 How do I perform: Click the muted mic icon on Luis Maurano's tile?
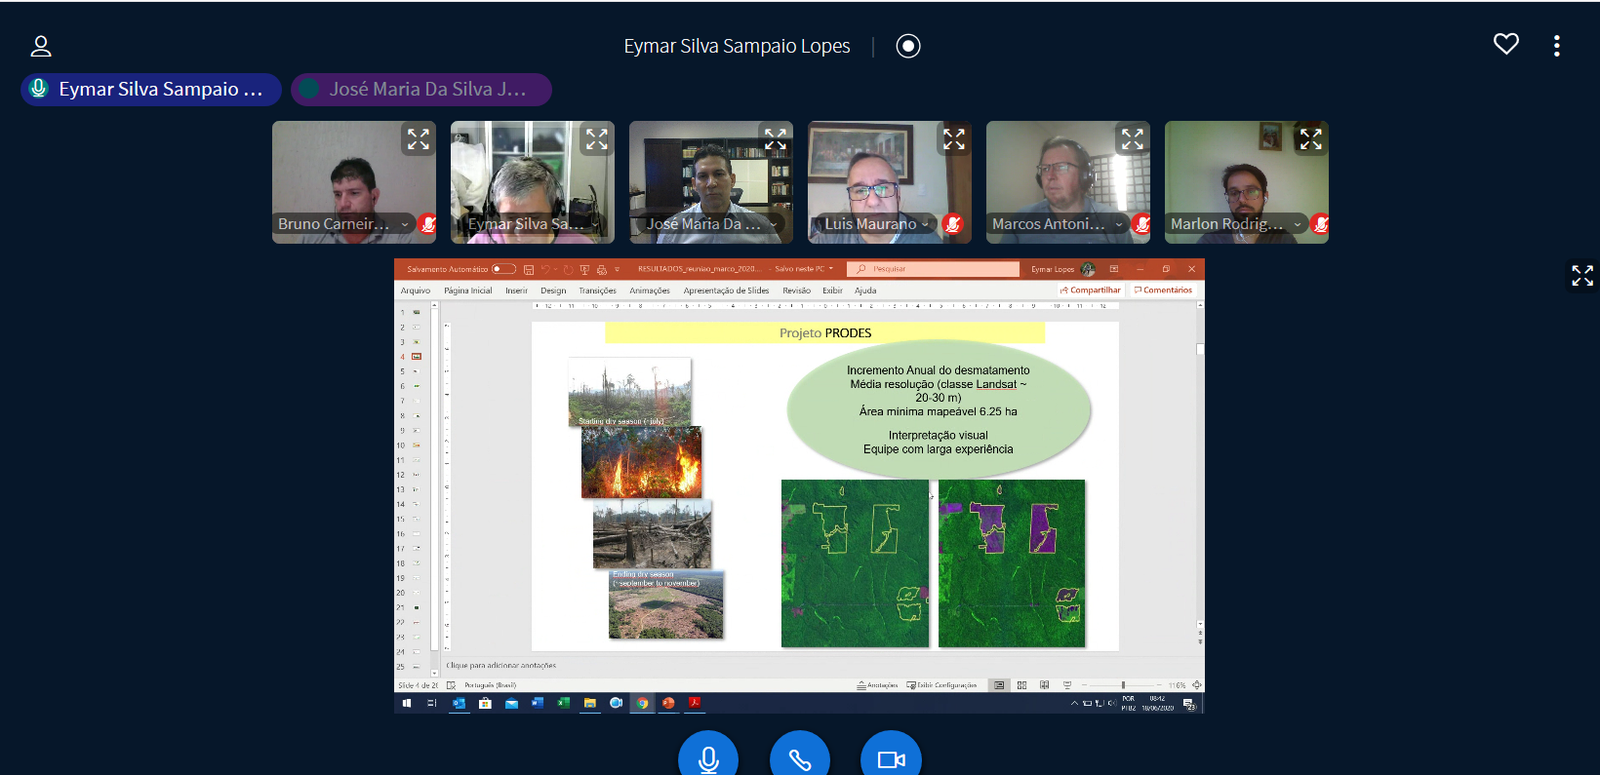(952, 224)
